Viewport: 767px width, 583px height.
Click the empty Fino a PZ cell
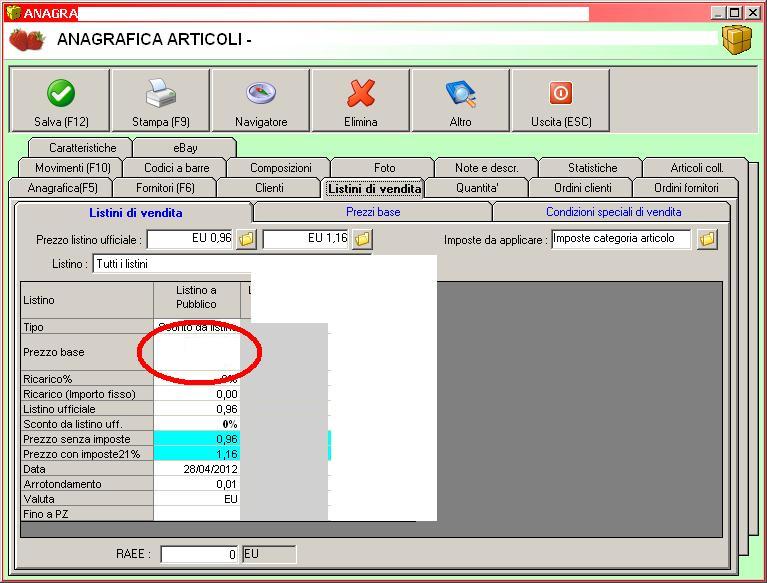pos(197,514)
